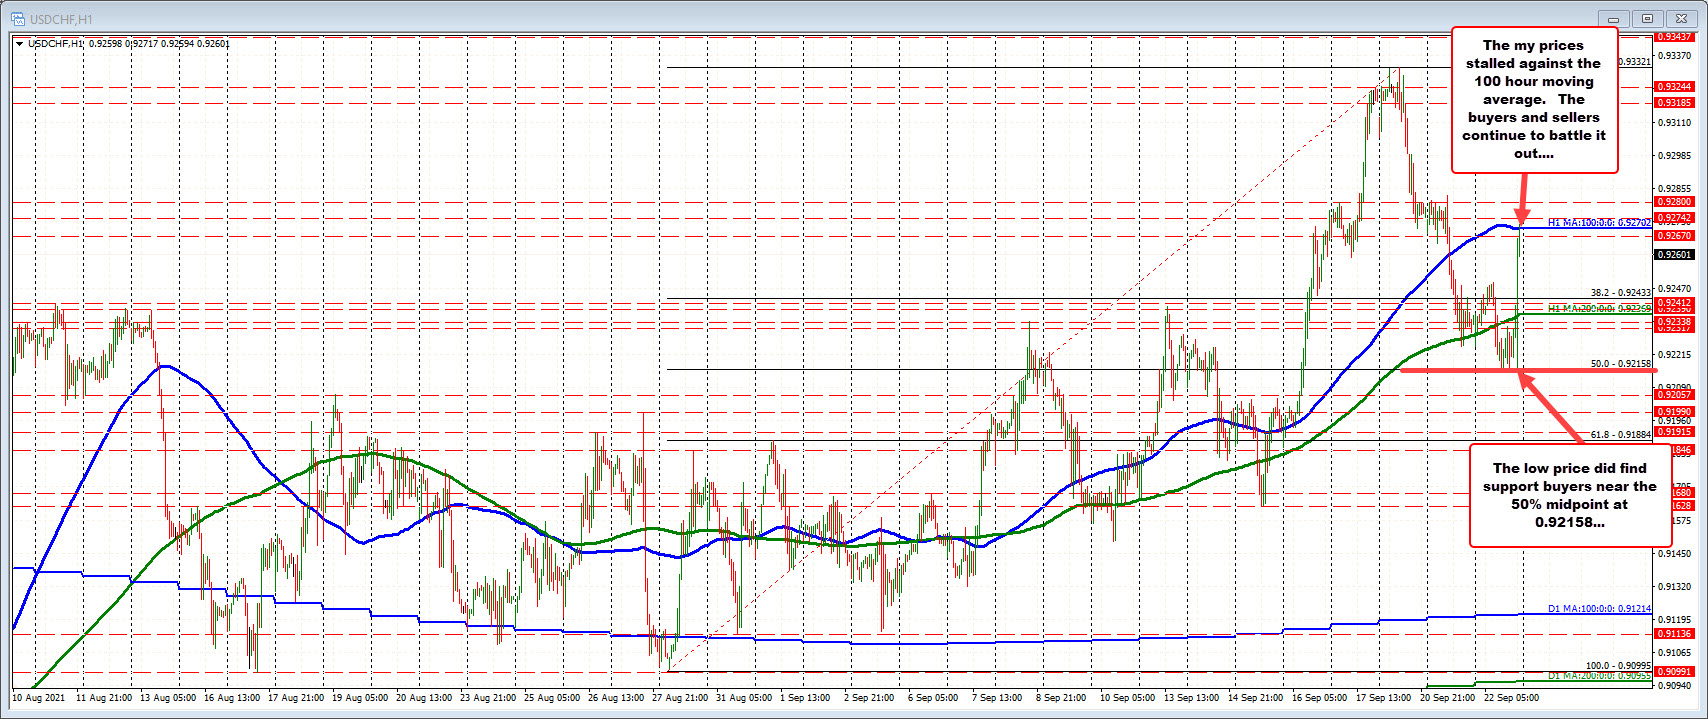Click the 0.92215 price scale value
1708x719 pixels.
pos(1675,354)
